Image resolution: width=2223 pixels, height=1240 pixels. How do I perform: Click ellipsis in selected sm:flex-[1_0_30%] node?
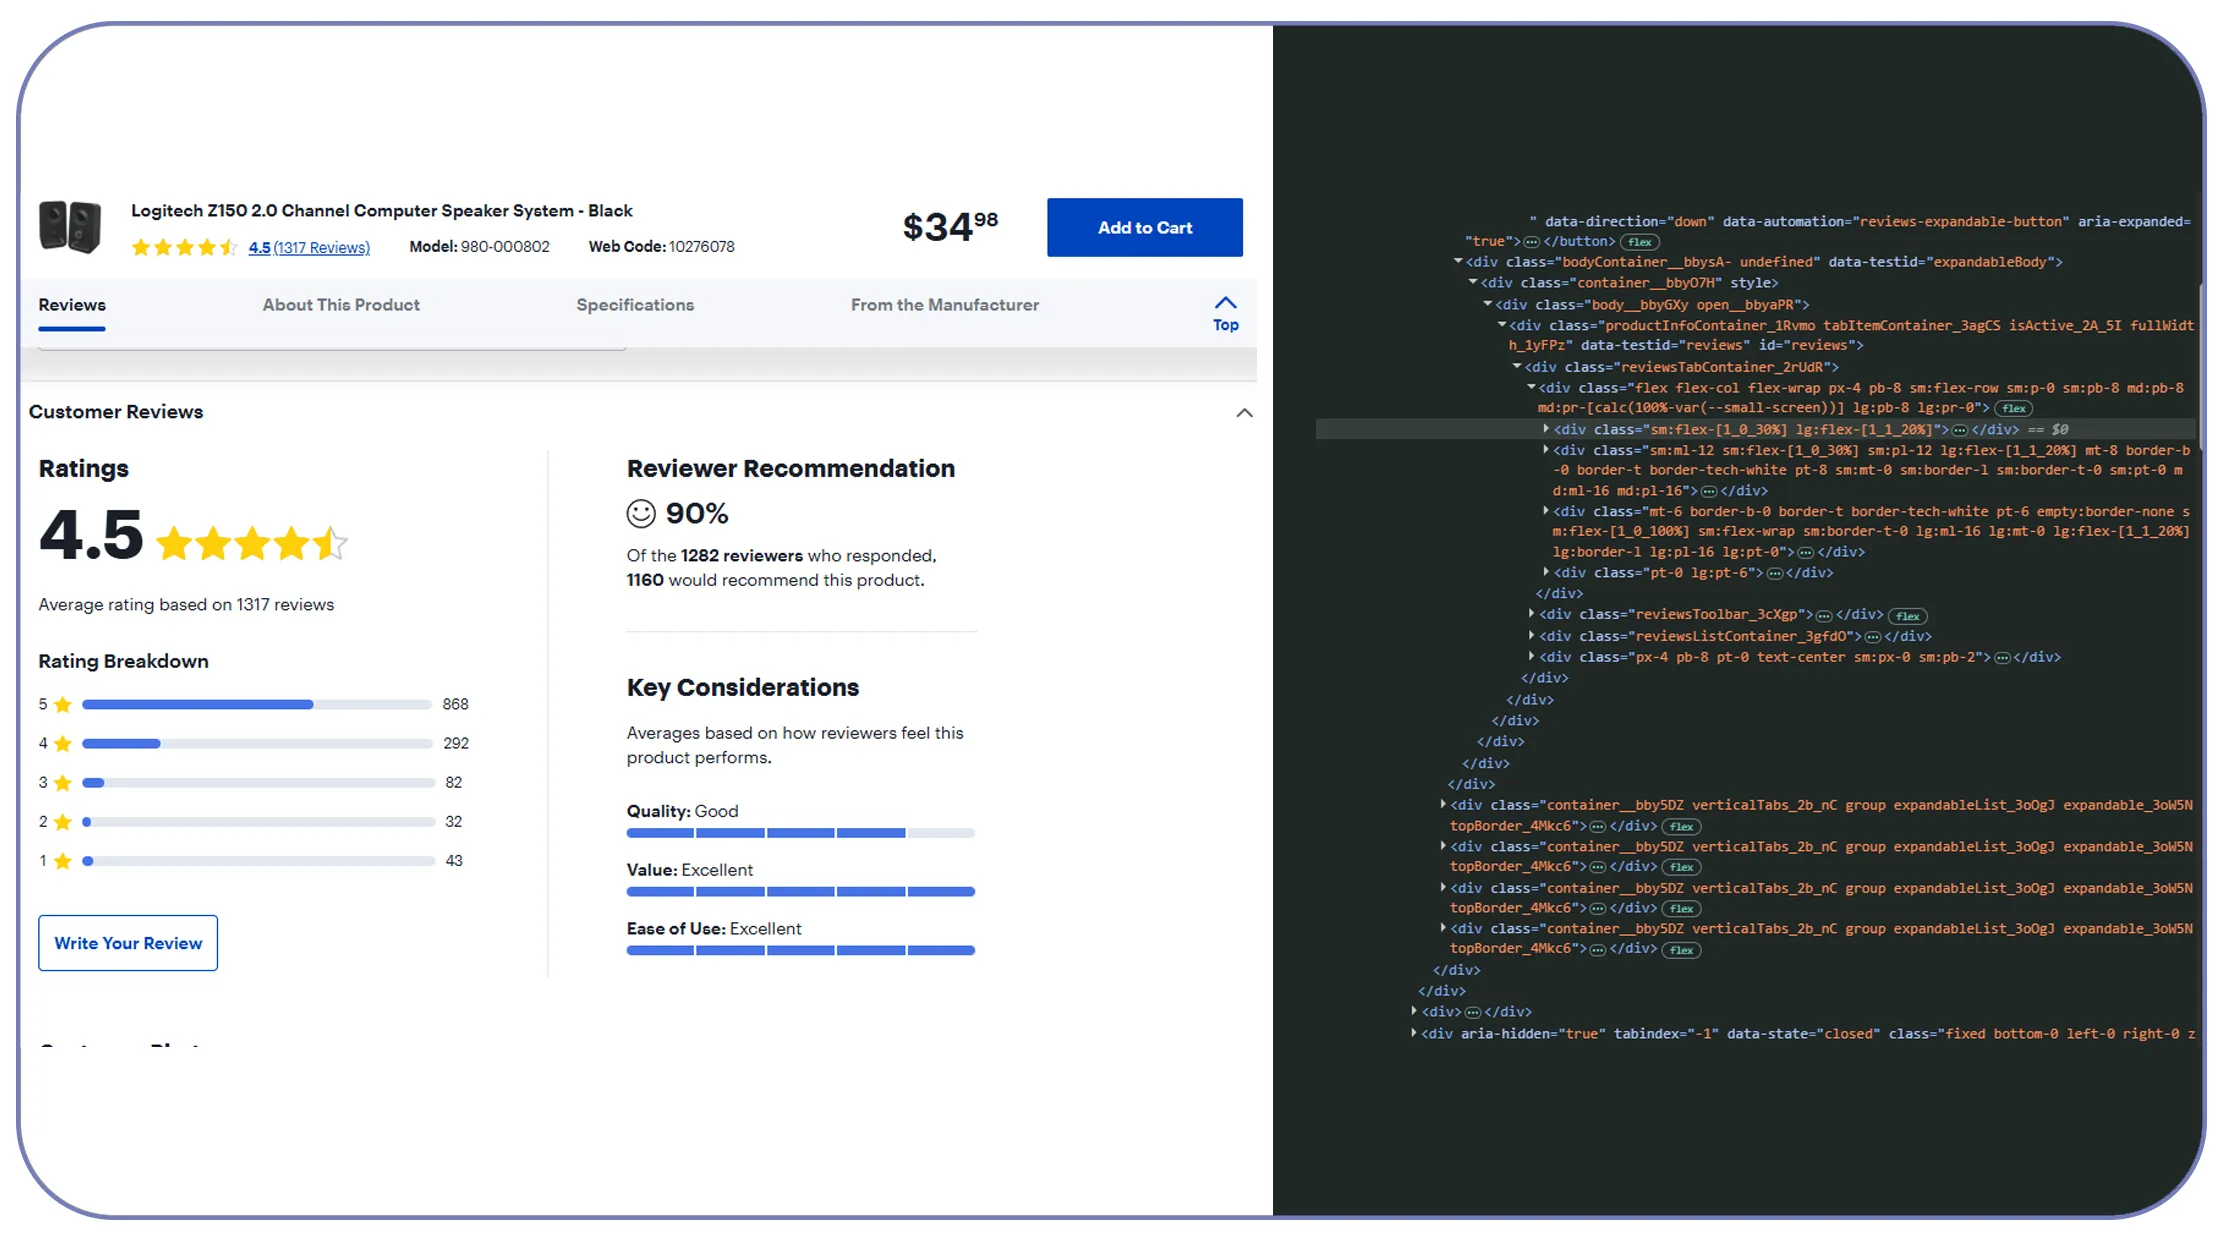tap(1960, 430)
